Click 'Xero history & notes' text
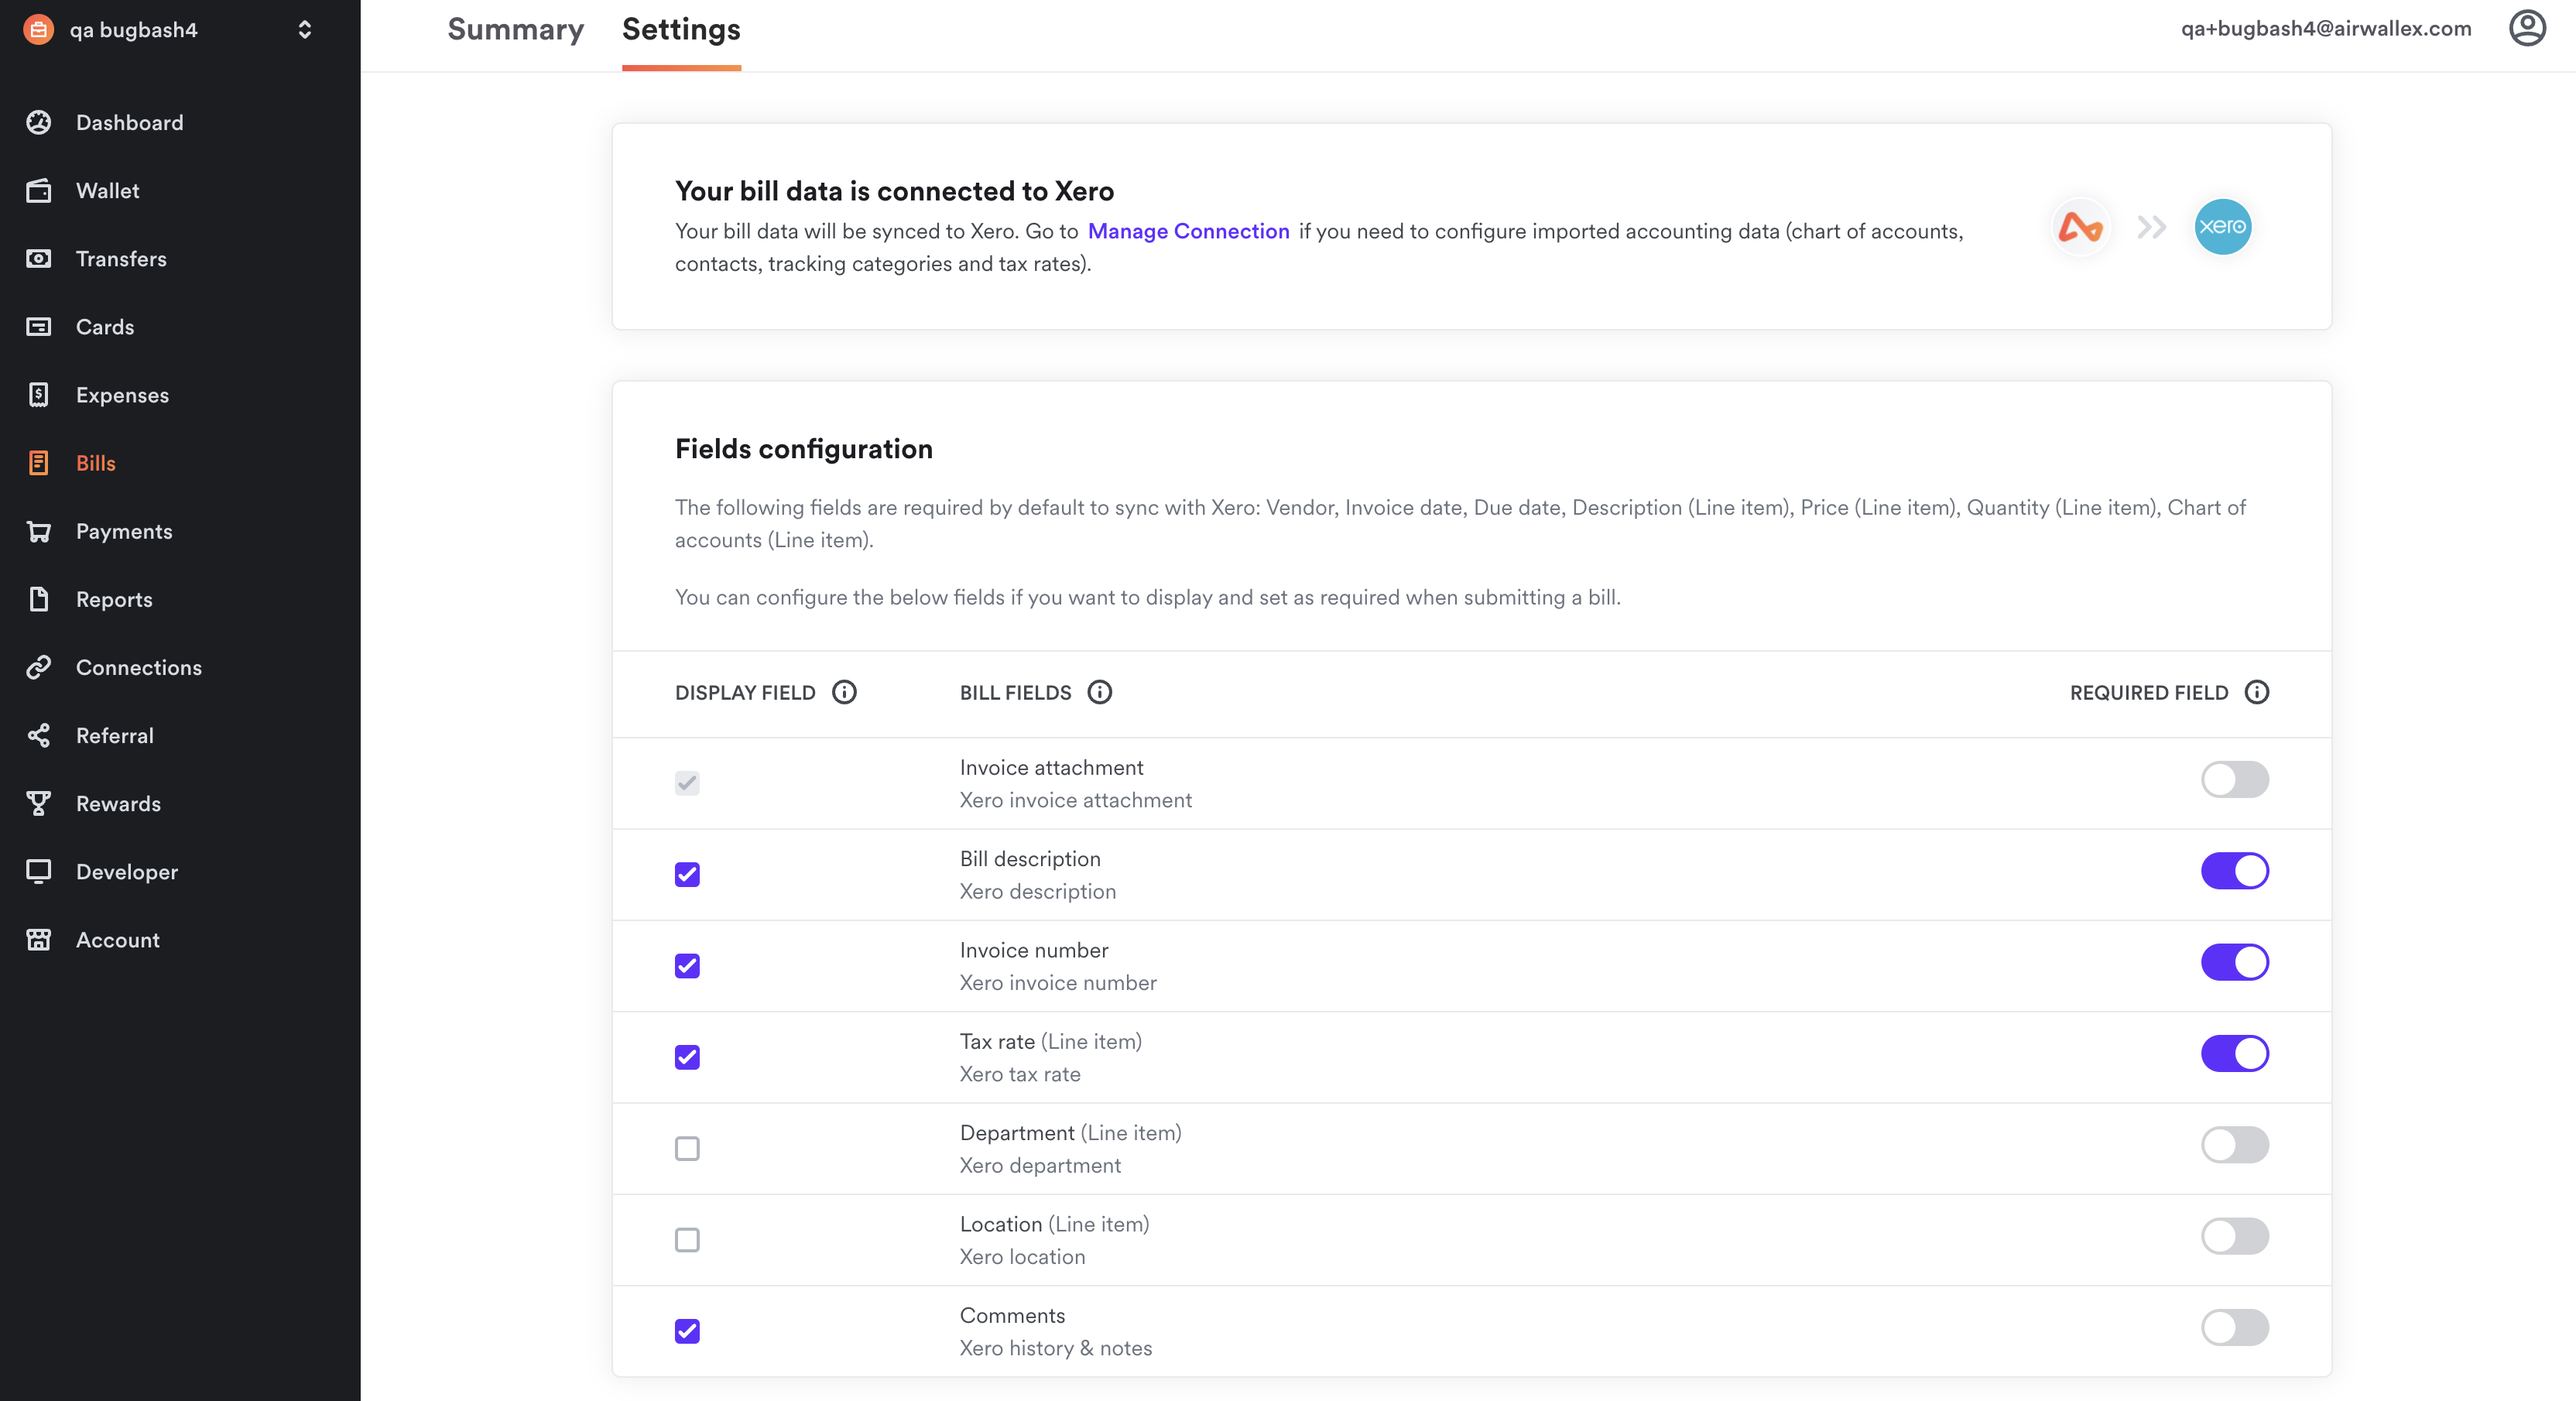 tap(1055, 1348)
